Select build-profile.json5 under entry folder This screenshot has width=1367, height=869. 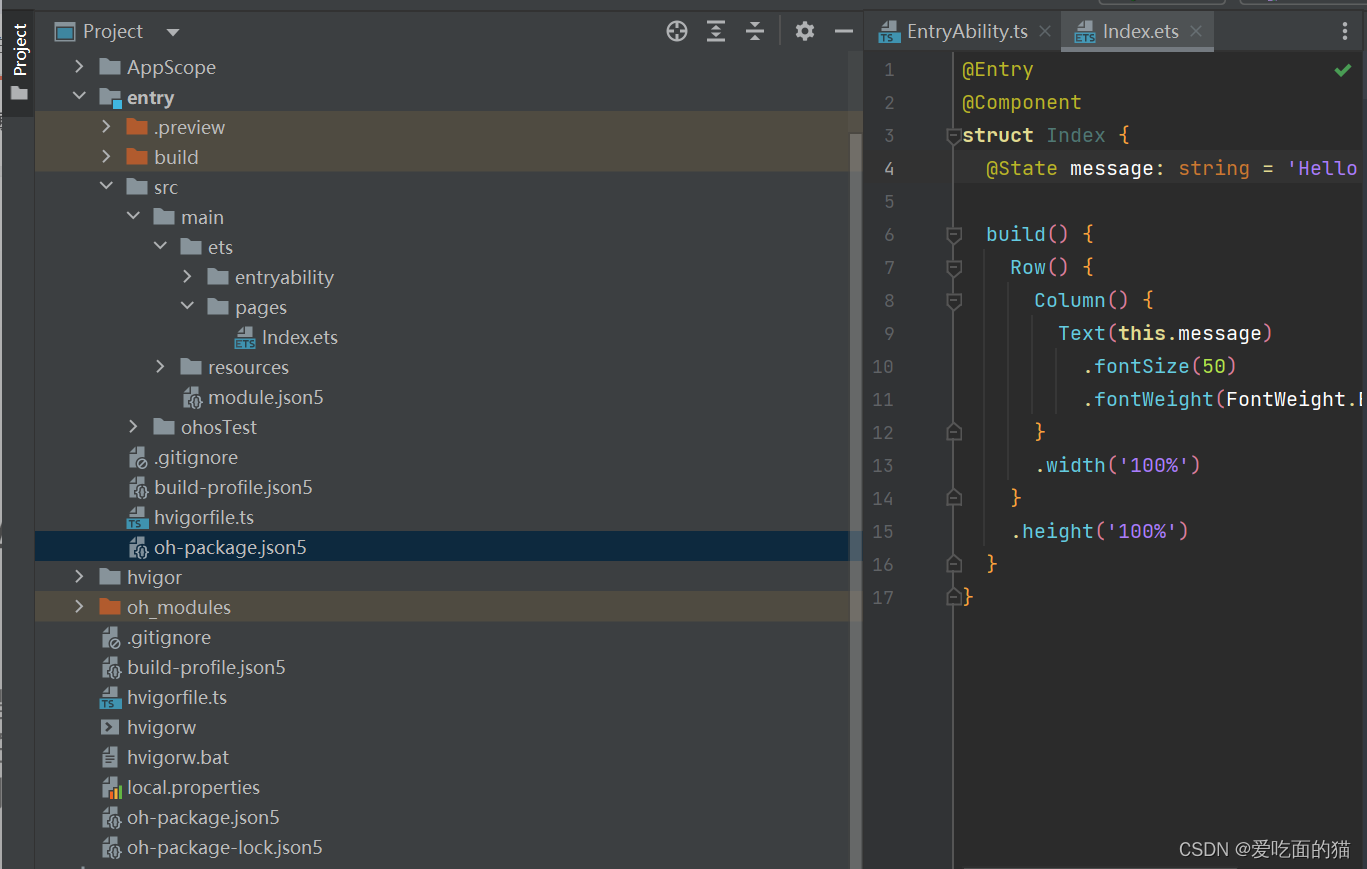pos(233,487)
